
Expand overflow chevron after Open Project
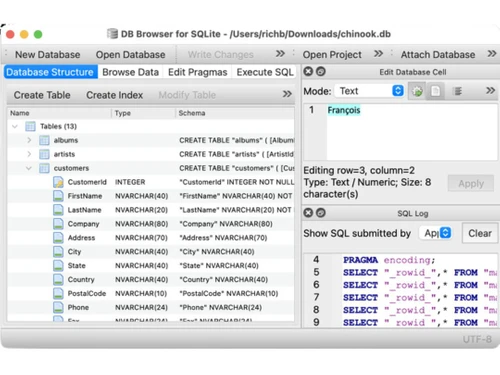pos(378,54)
